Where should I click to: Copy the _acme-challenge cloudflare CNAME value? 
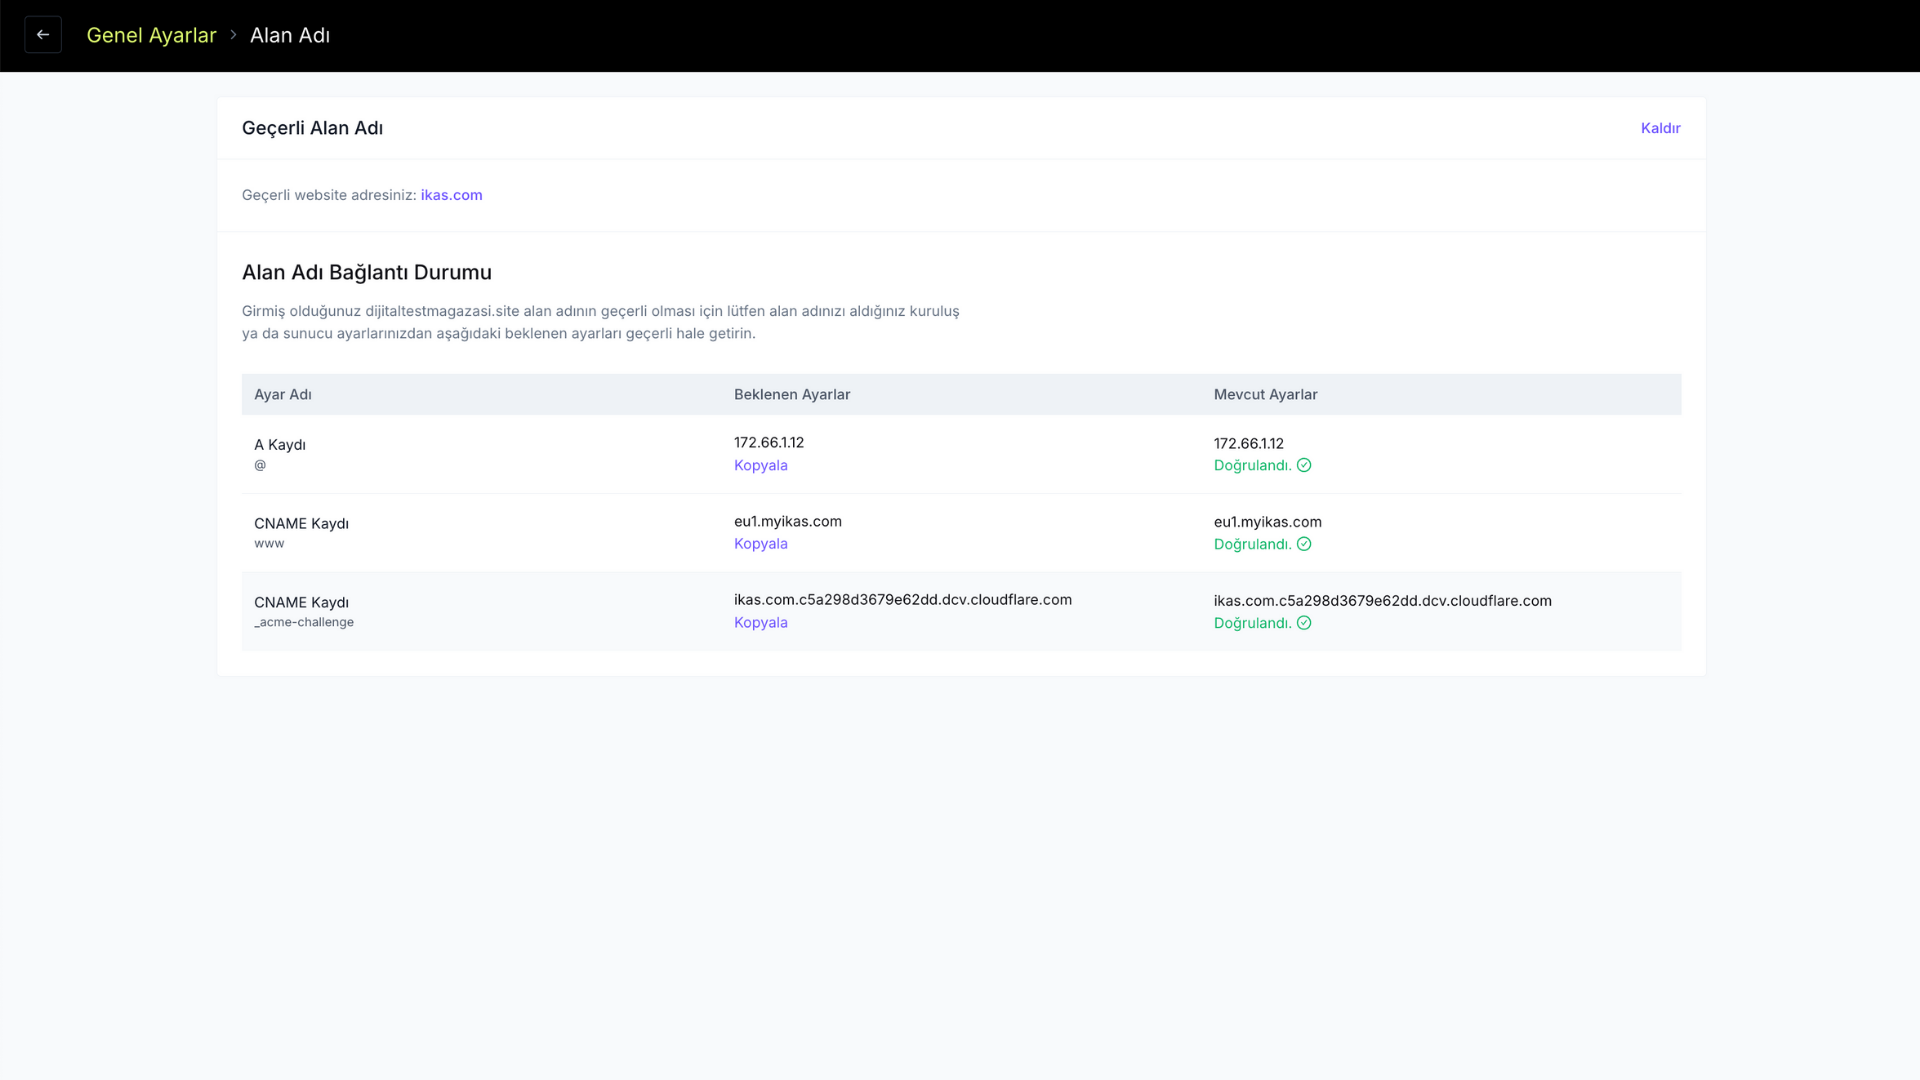[x=760, y=623]
